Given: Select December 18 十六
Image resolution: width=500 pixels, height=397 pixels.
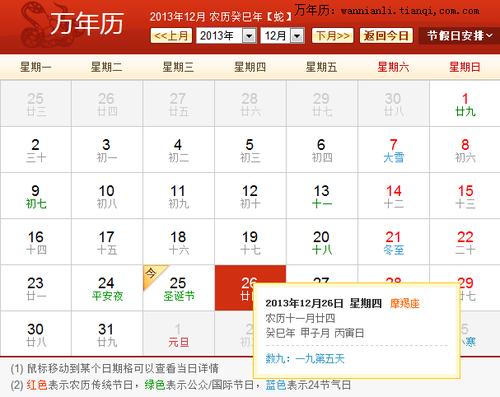Looking at the screenshot, I should coord(178,242).
